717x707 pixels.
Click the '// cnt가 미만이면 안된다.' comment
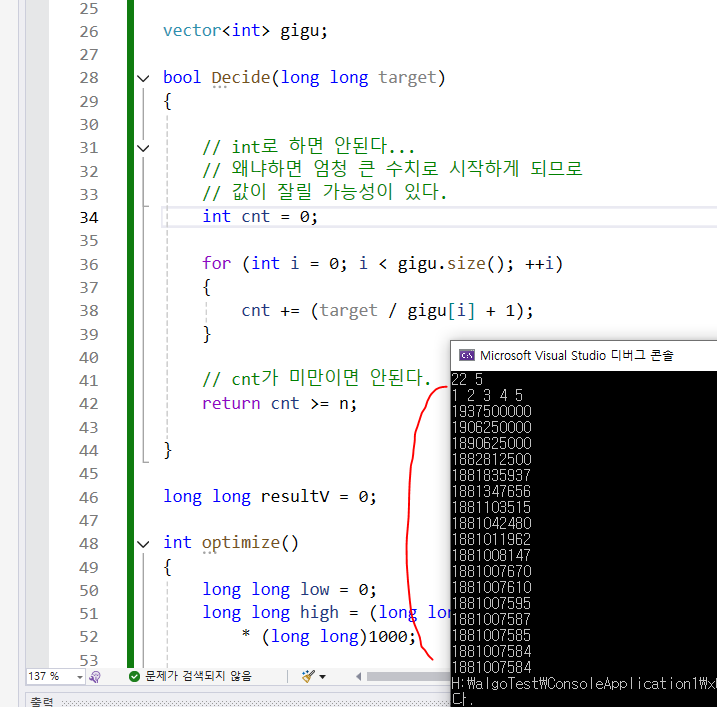tap(317, 378)
